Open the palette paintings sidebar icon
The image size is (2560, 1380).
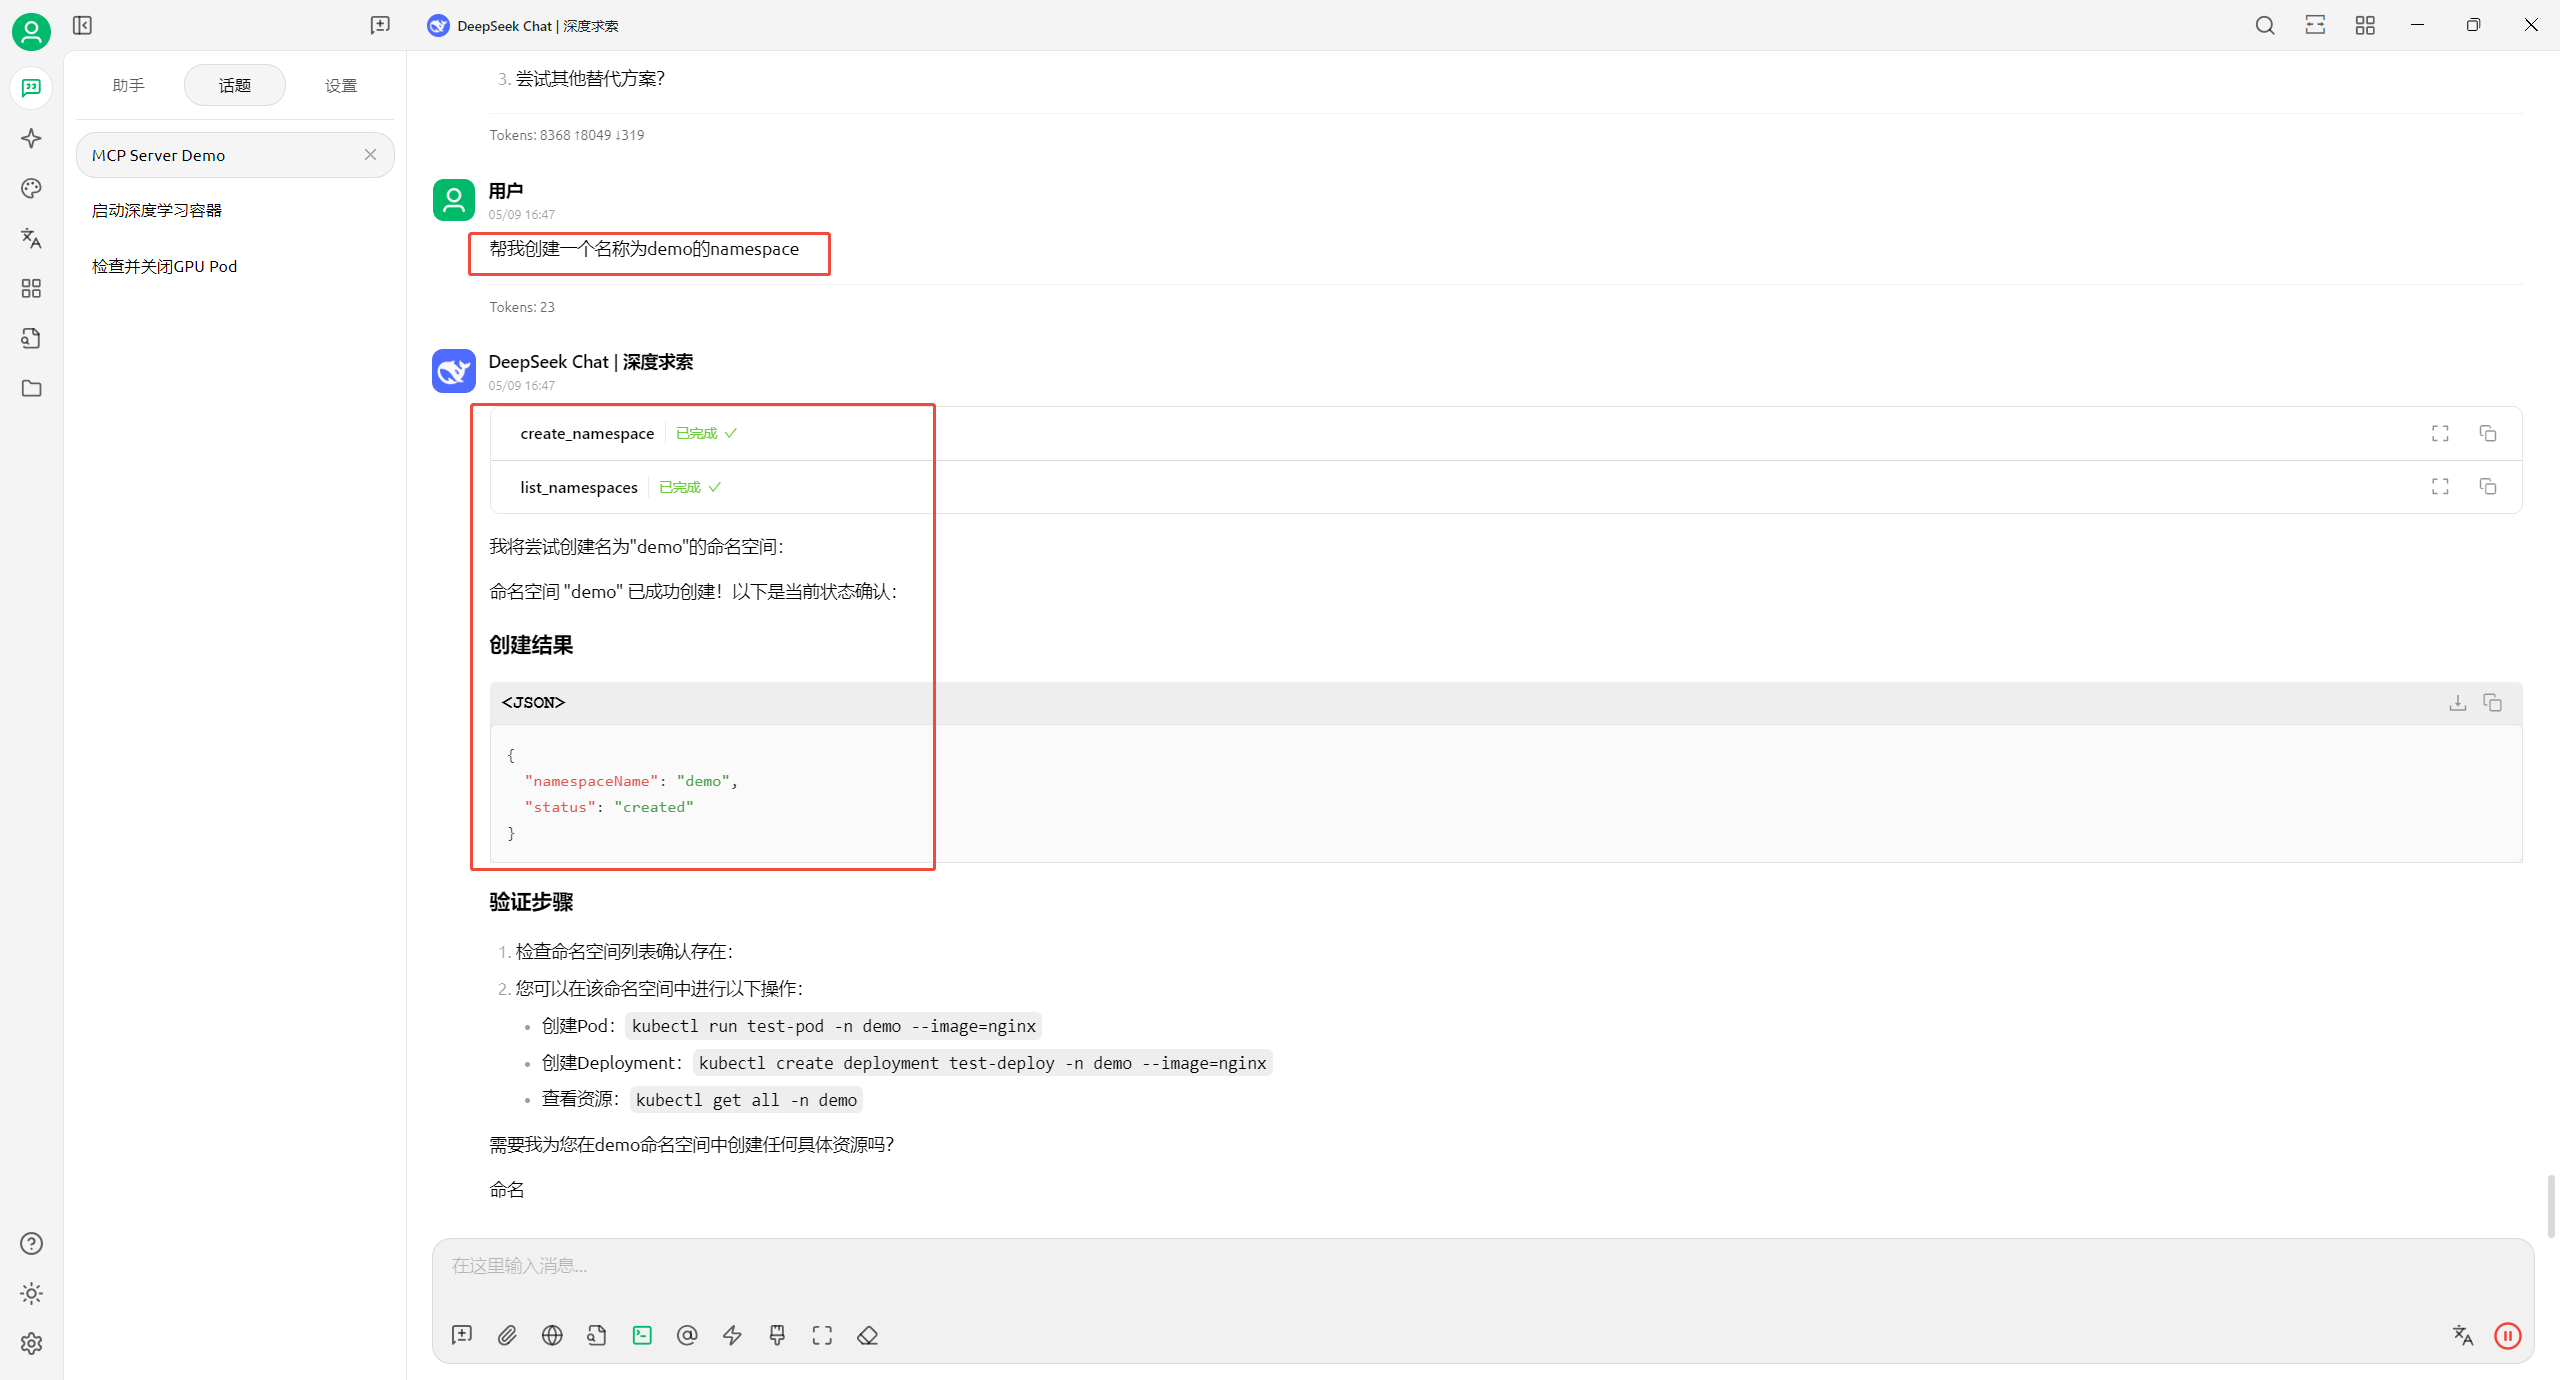click(x=31, y=188)
